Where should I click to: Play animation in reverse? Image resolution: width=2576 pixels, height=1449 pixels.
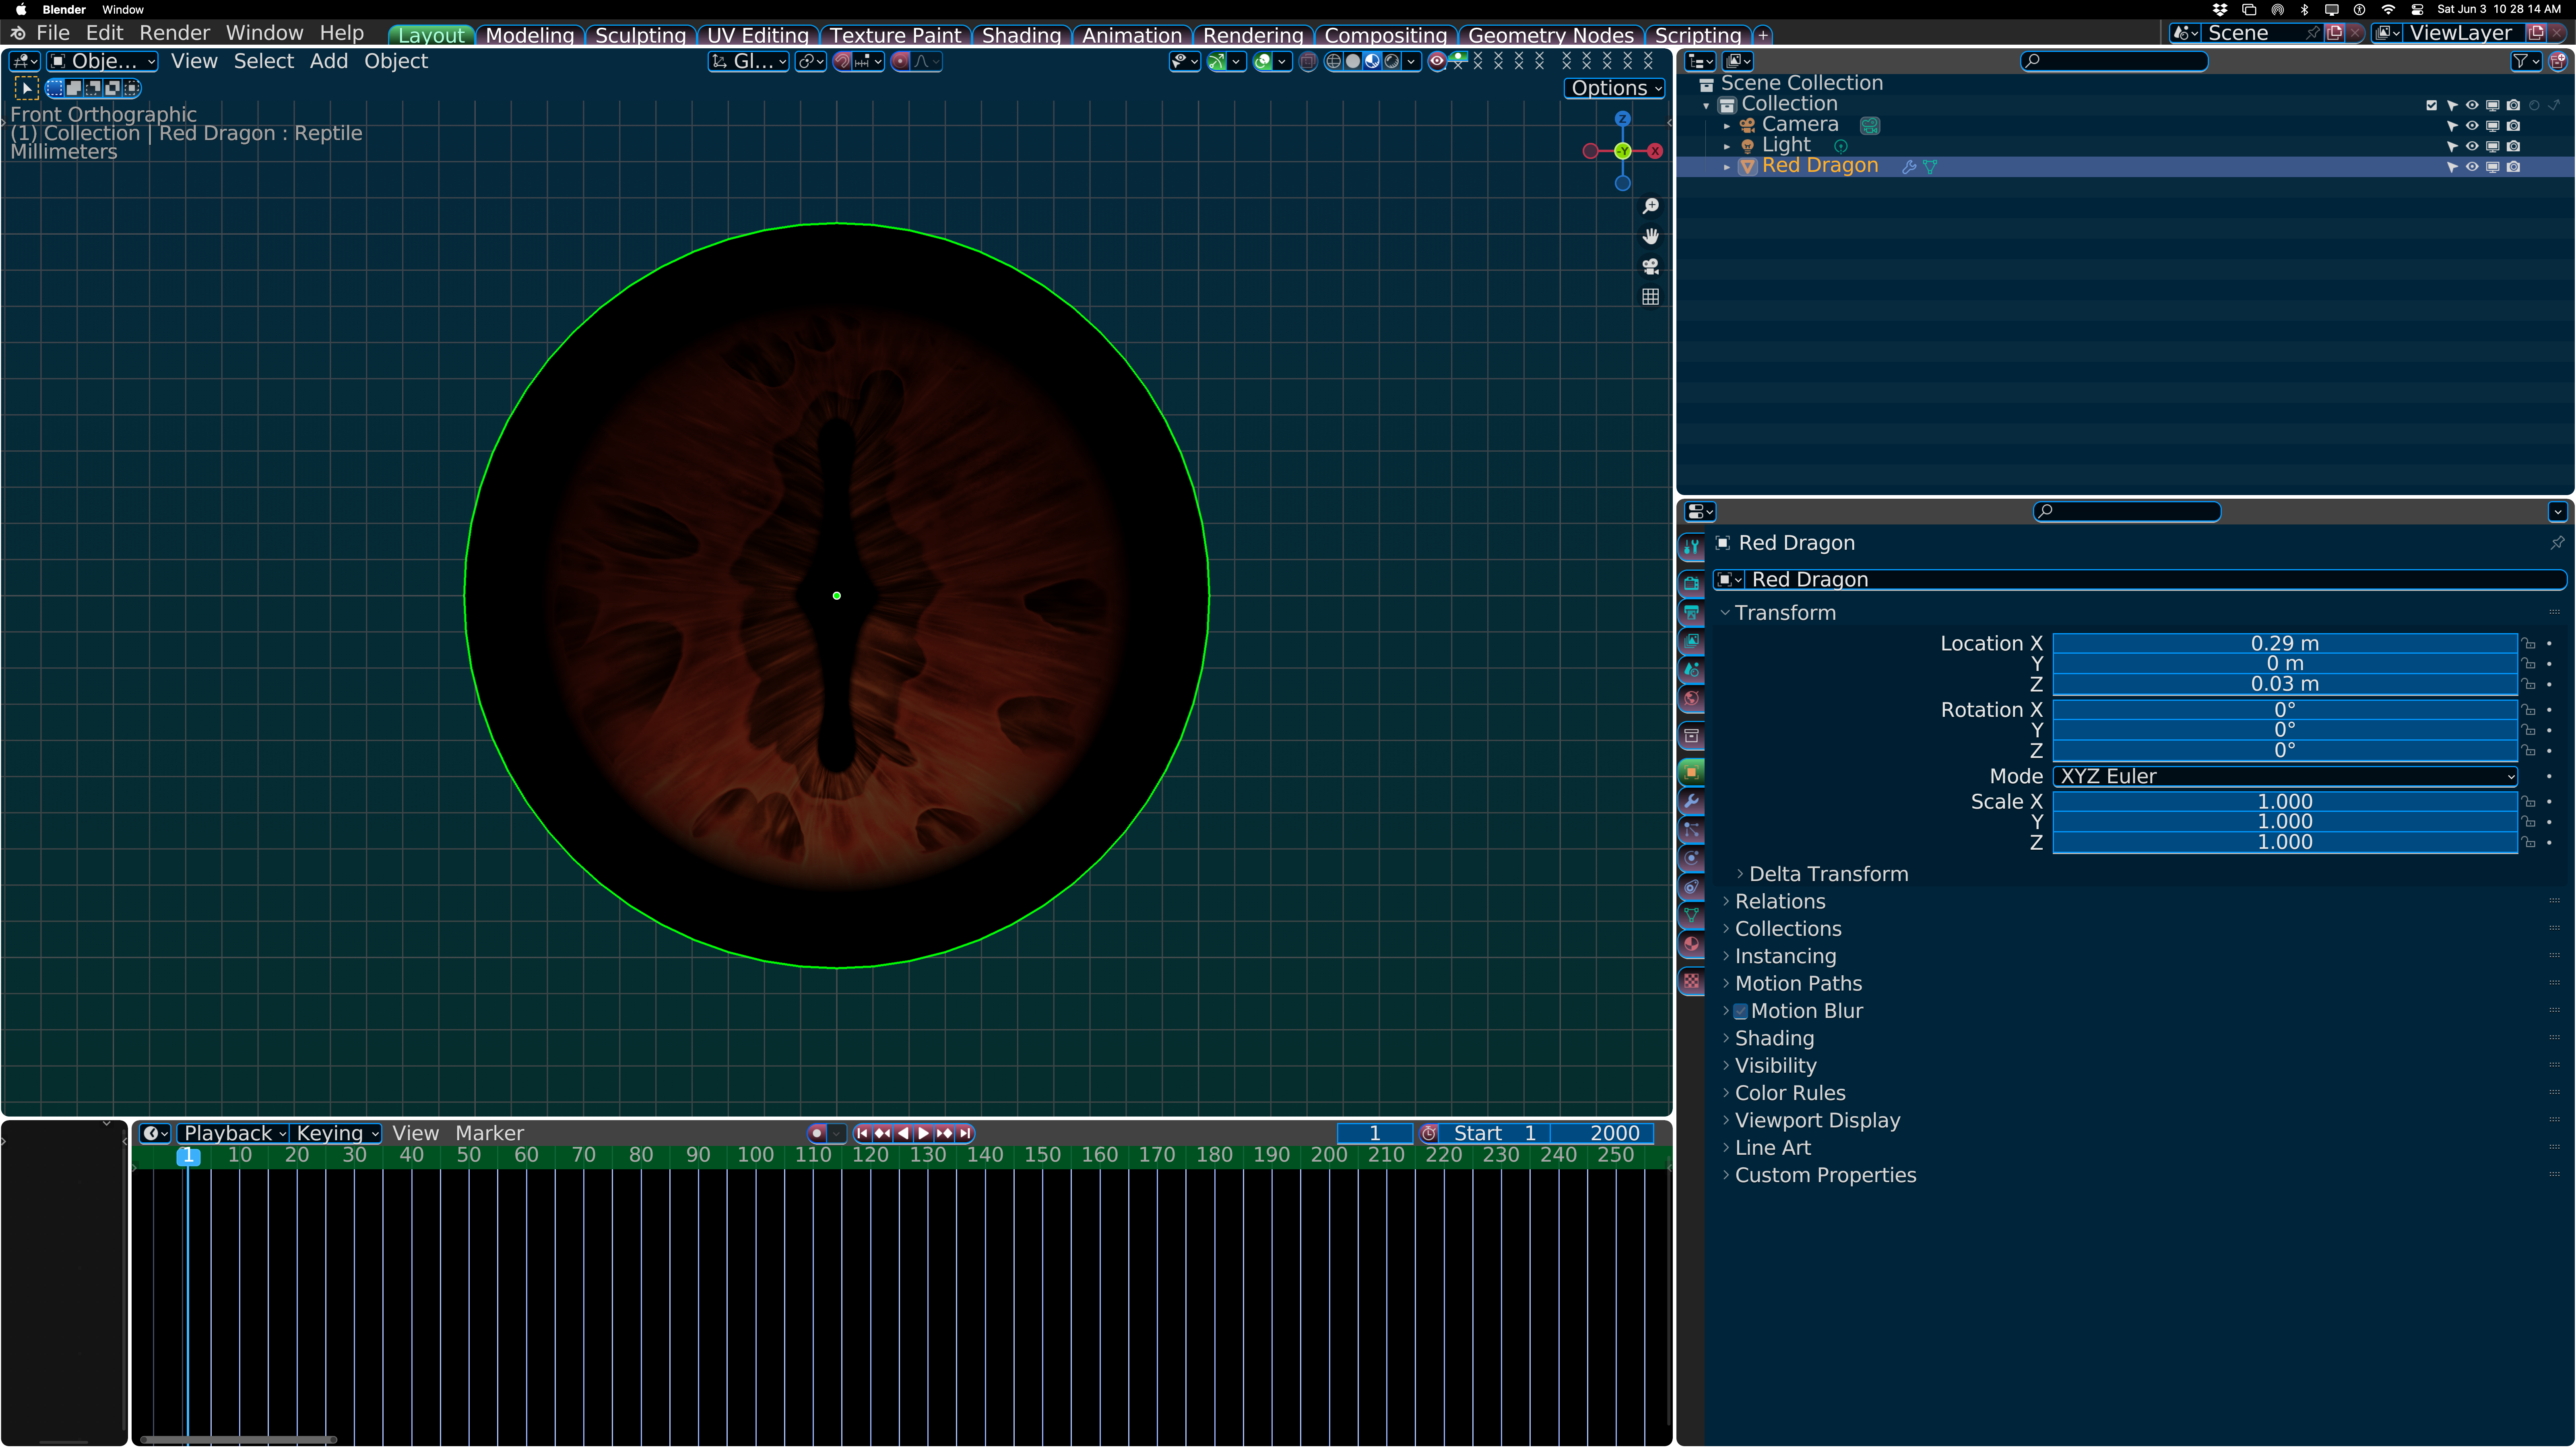pos(903,1133)
